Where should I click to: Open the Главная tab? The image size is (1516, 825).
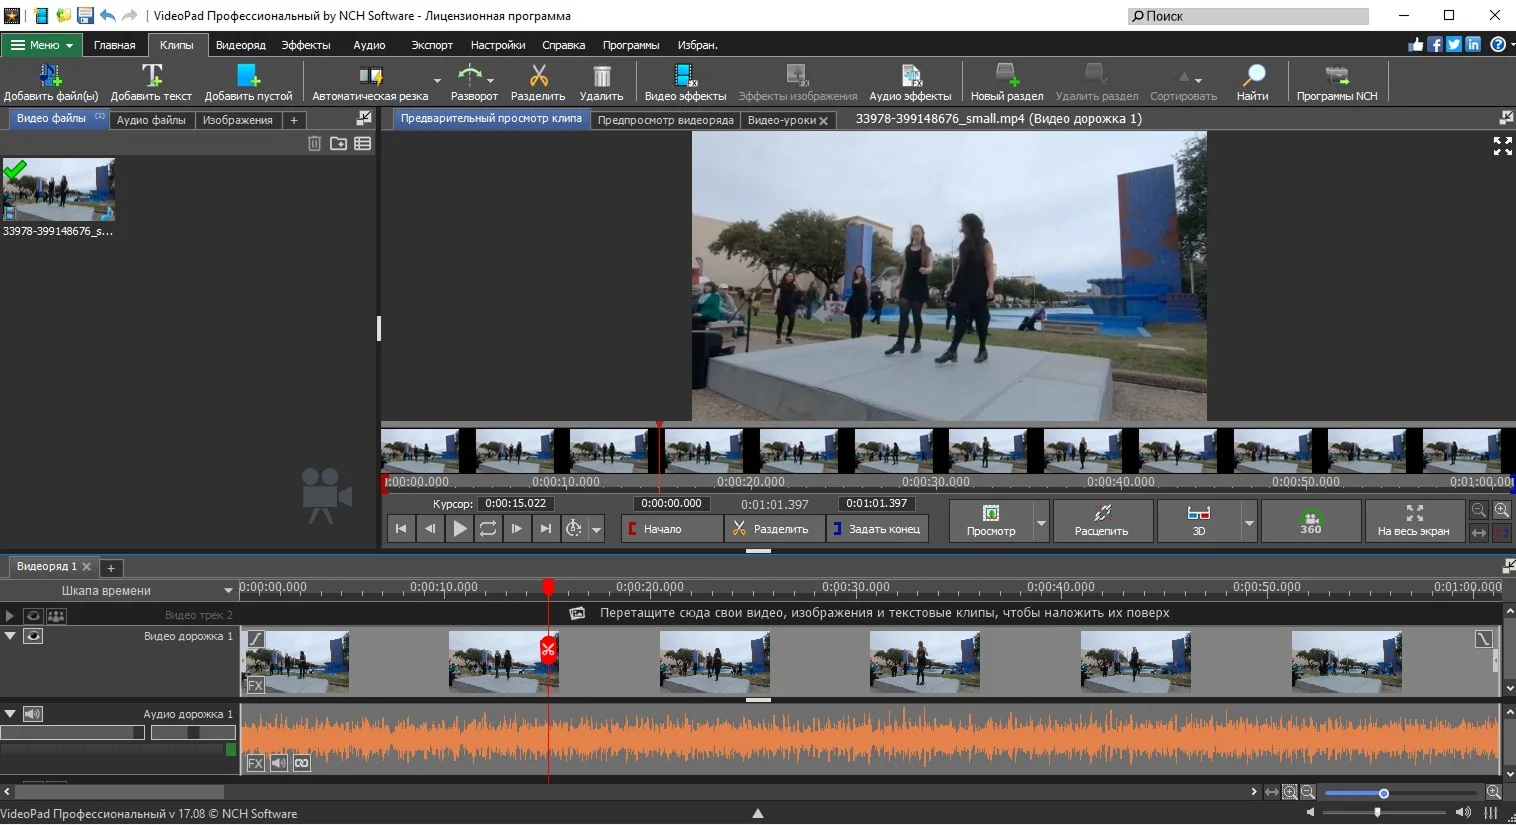tap(114, 45)
